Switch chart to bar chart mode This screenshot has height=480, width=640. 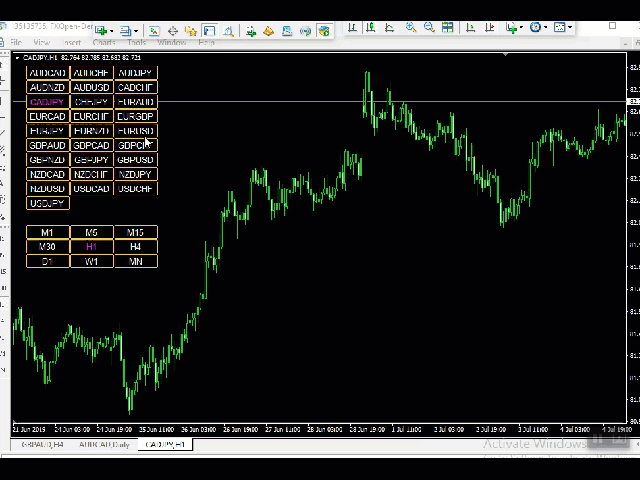(352, 27)
